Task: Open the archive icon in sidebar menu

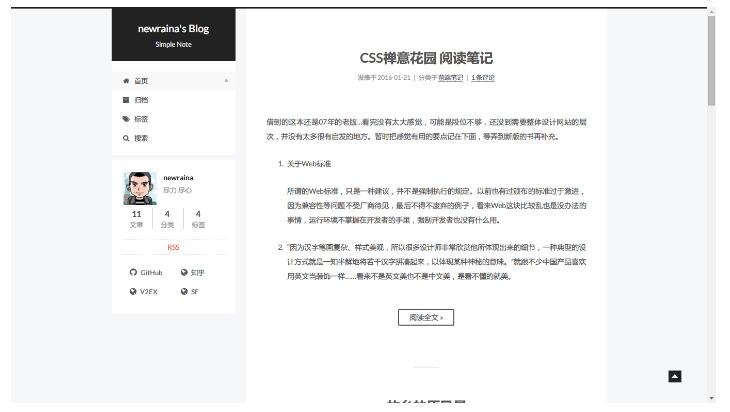Action: (126, 100)
